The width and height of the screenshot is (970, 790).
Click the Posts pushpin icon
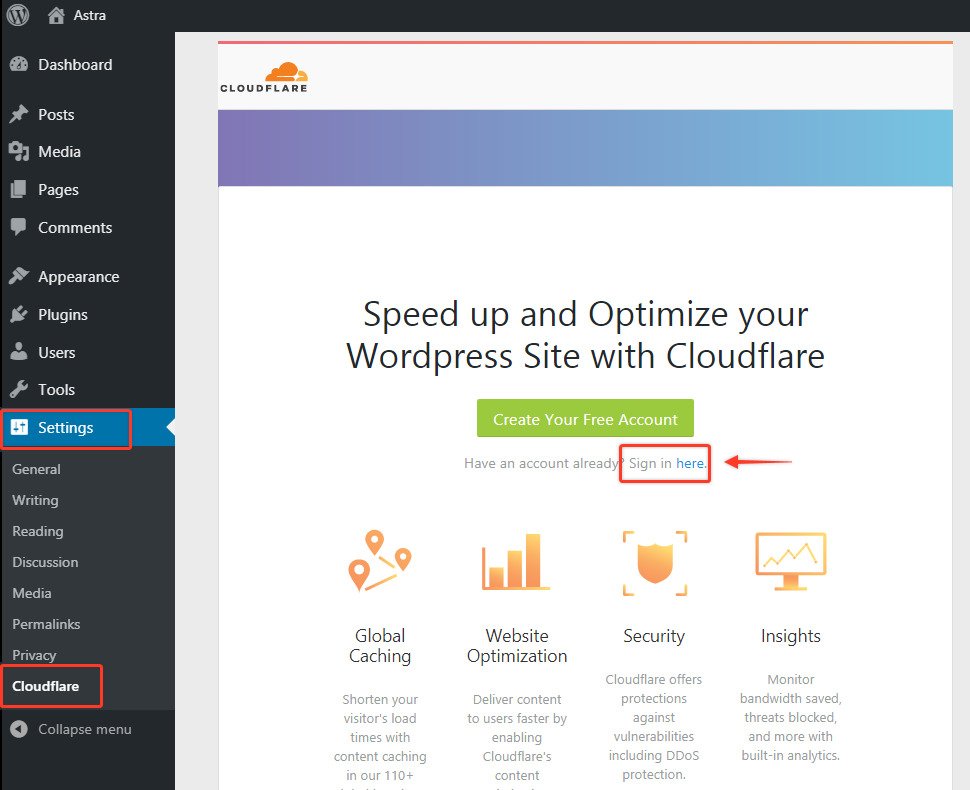[19, 114]
